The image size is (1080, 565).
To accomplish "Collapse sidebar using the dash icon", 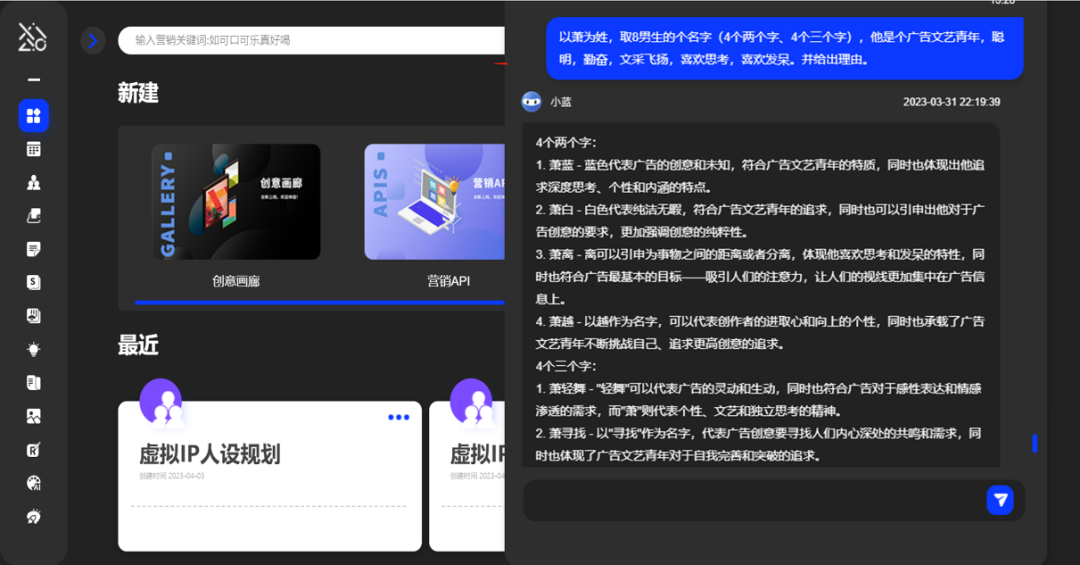I will pyautogui.click(x=34, y=80).
